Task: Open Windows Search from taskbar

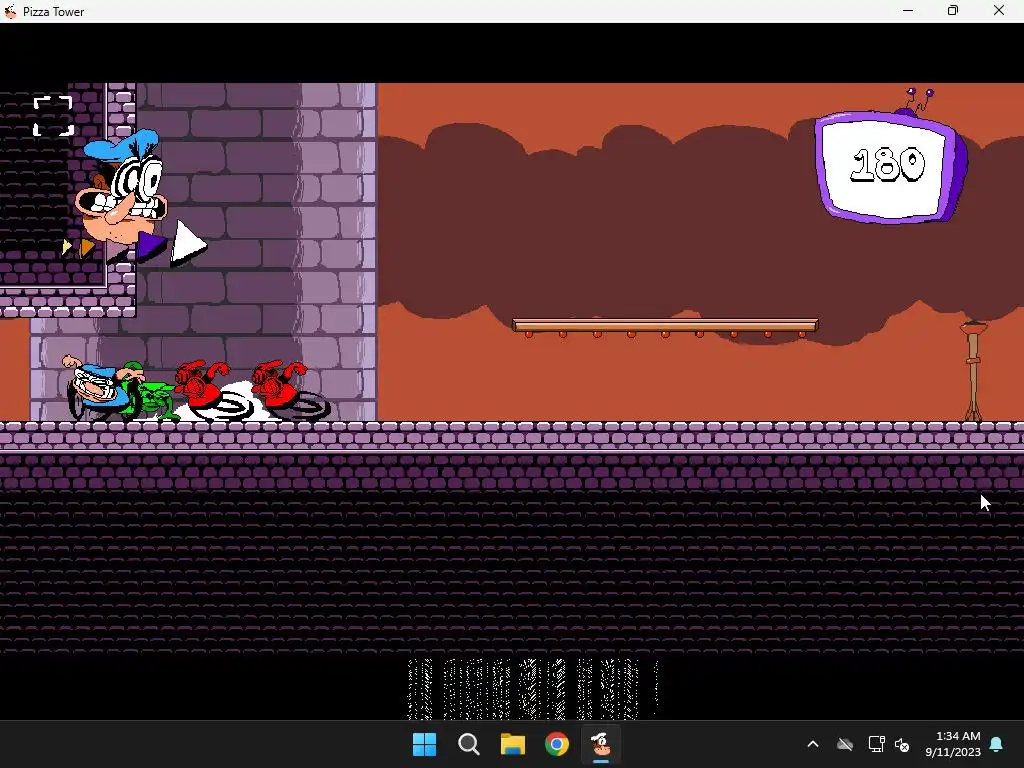Action: tap(468, 744)
